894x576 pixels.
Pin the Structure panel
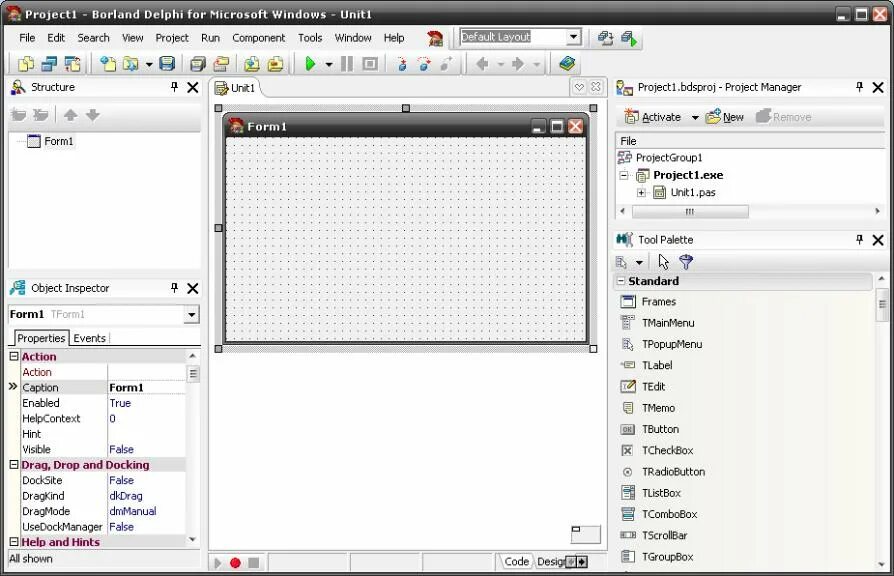[x=174, y=87]
